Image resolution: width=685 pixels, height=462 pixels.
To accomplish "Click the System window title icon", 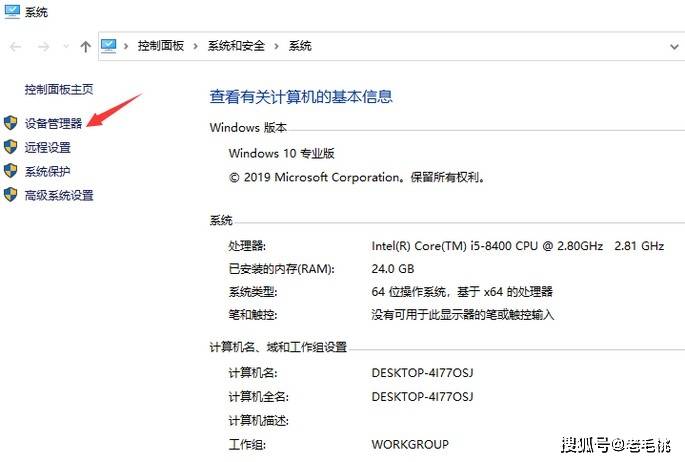I will coord(12,11).
